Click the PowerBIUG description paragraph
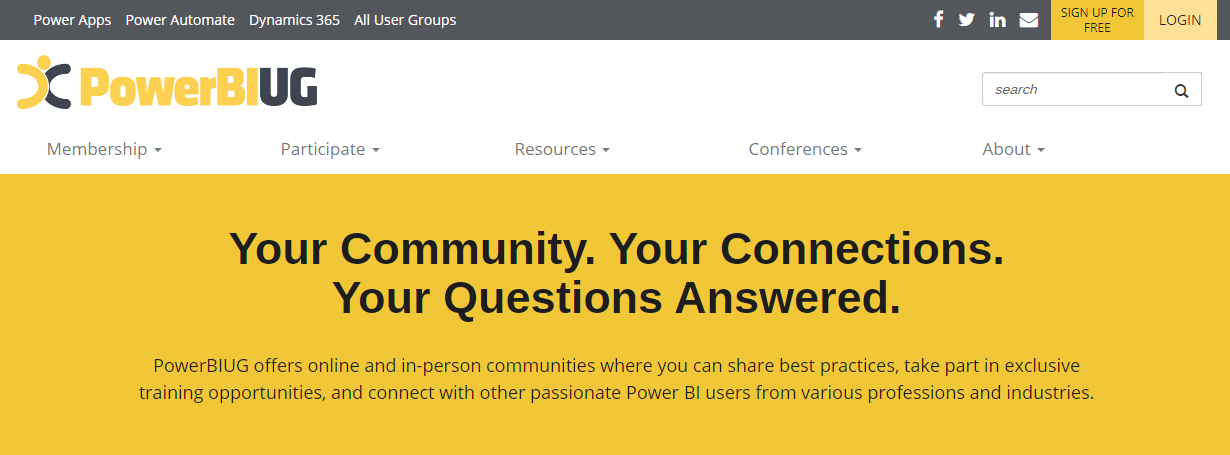The width and height of the screenshot is (1230, 455). pos(616,379)
